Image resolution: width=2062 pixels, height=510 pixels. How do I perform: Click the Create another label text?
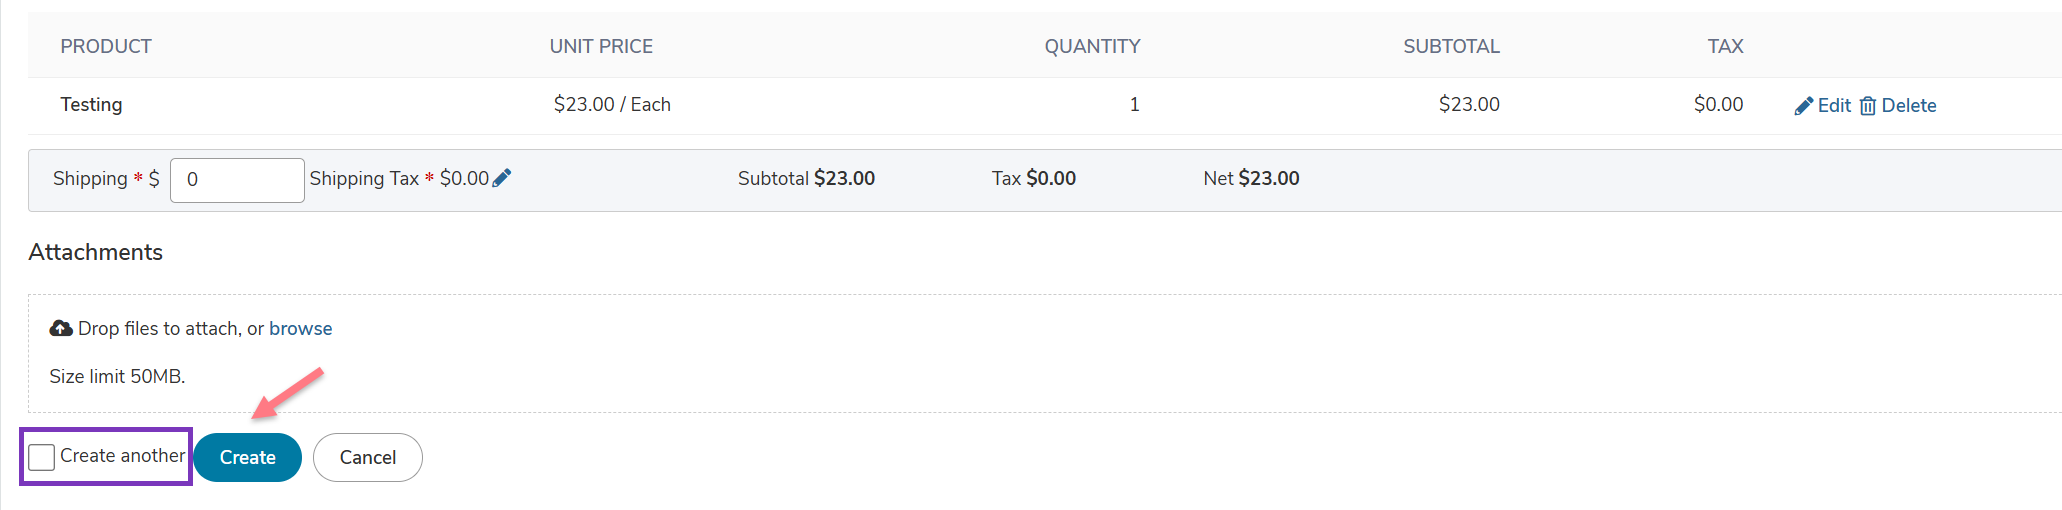123,455
